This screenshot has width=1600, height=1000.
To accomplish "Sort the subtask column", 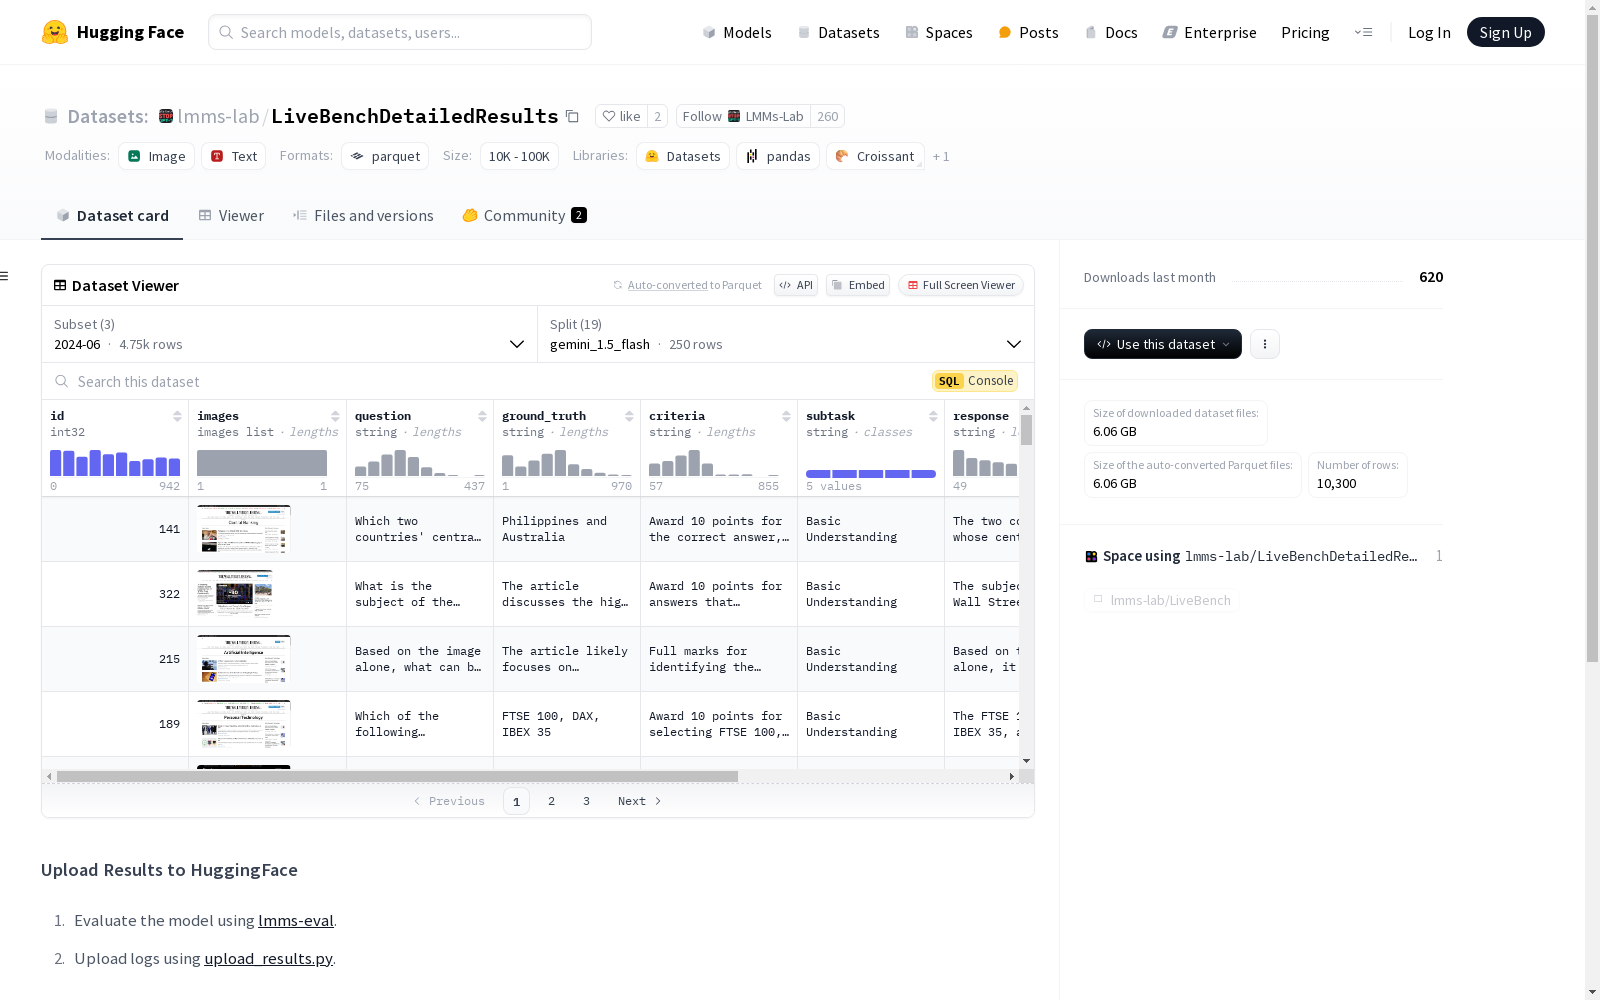I will tap(933, 416).
